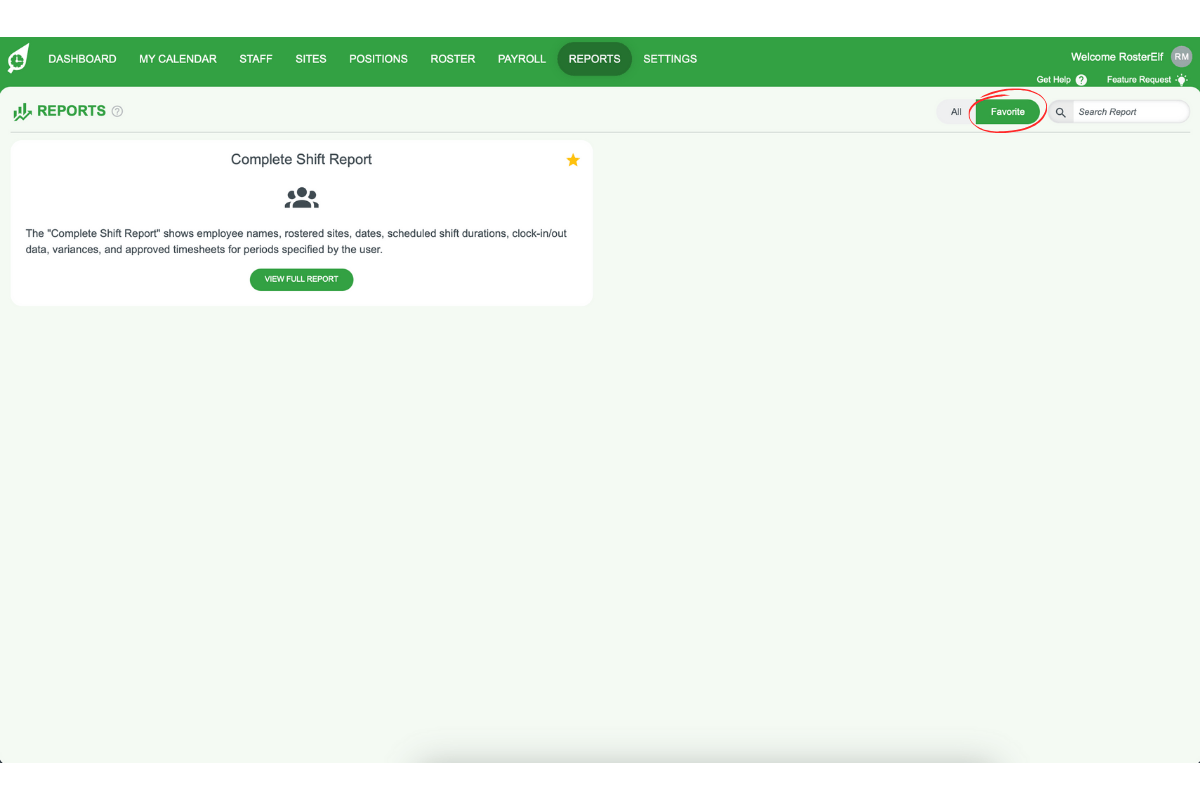This screenshot has width=1200, height=800.
Task: Select the Favorite reports filter
Action: (1007, 112)
